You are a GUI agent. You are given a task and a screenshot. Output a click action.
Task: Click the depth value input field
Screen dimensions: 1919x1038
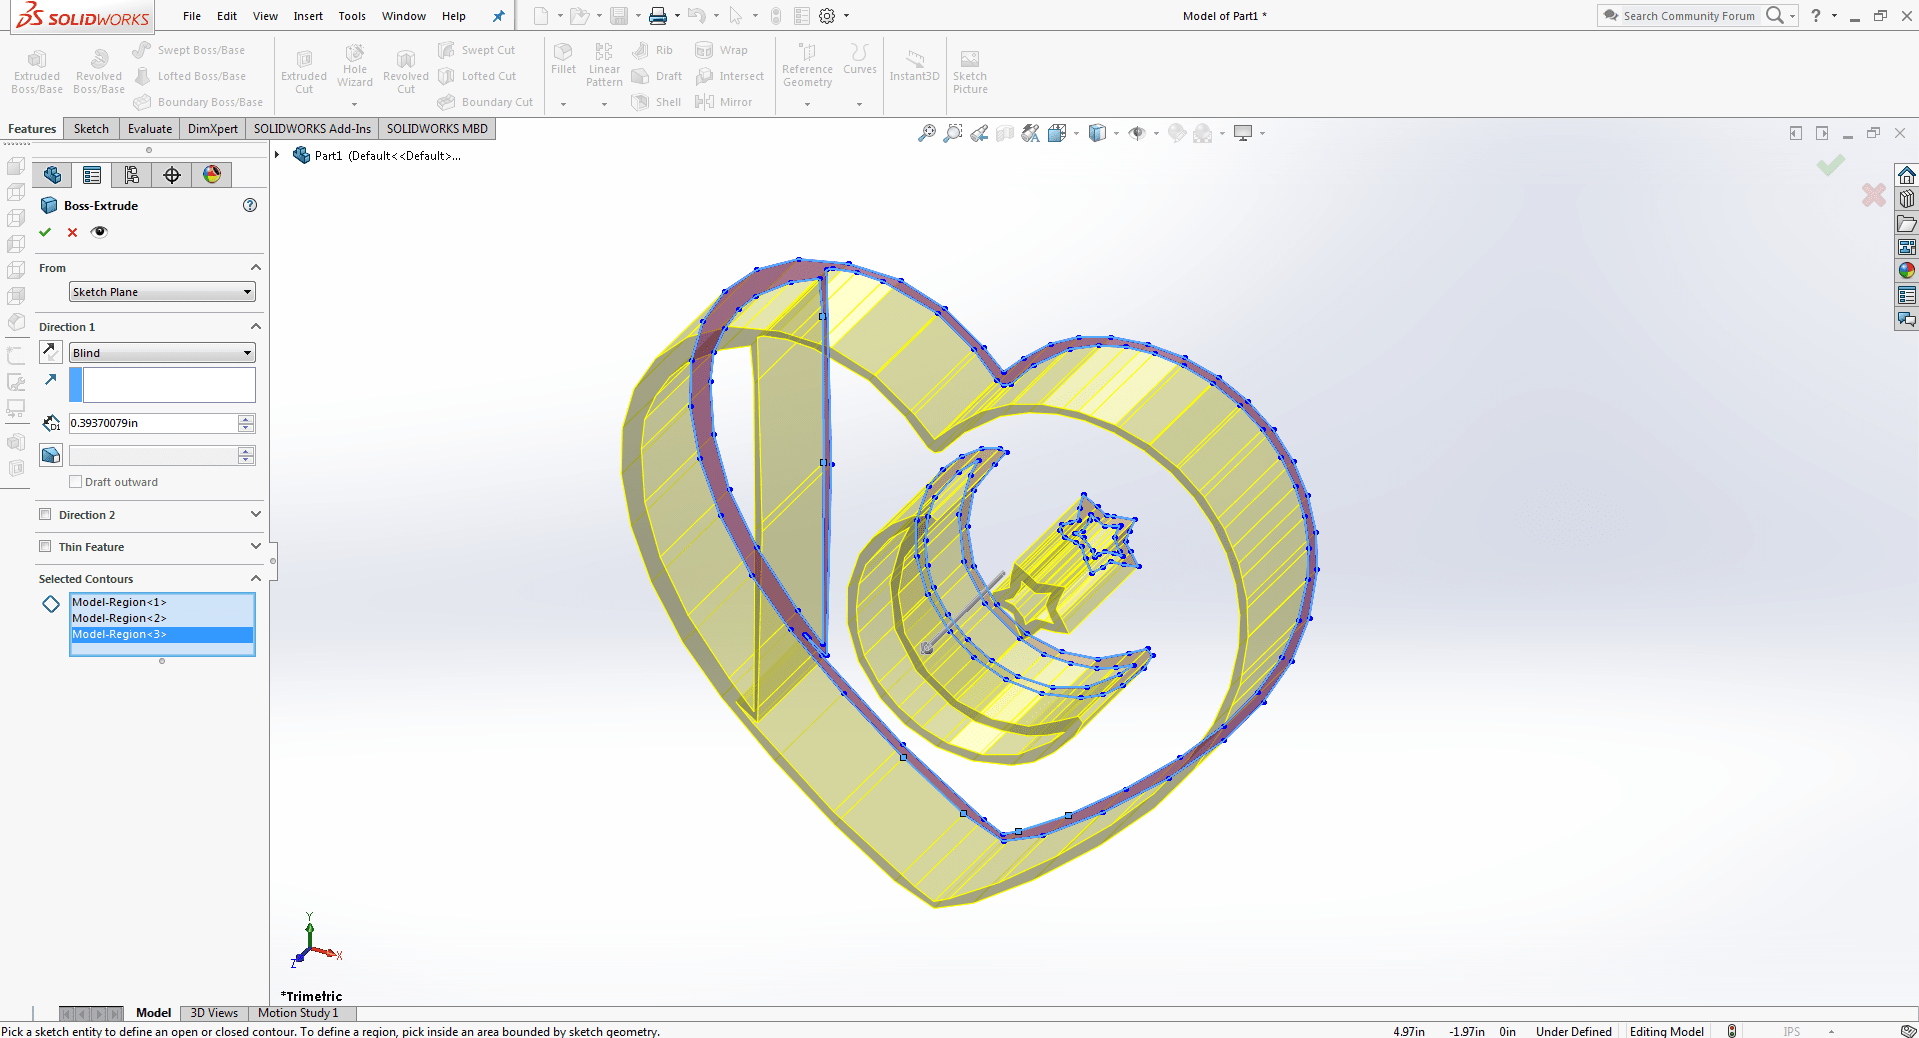point(152,423)
